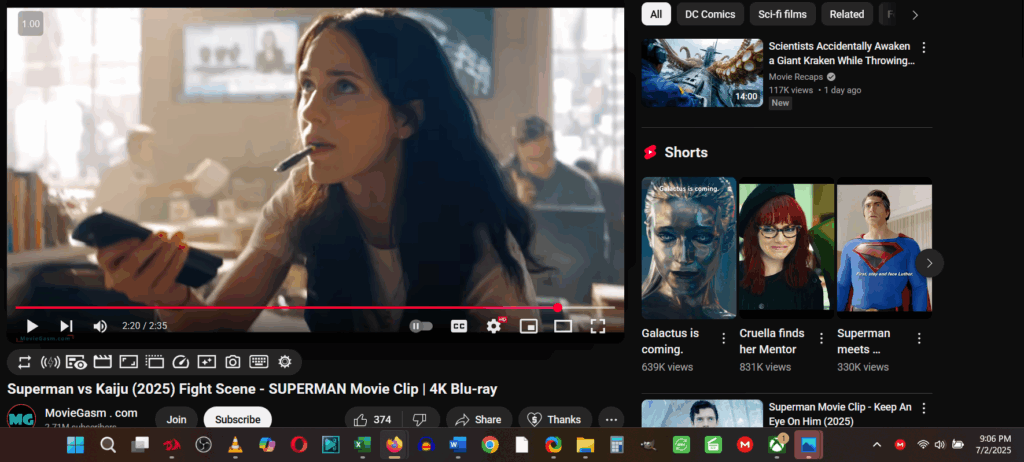
Task: Select the DC Comics filter chip
Action: (x=710, y=14)
